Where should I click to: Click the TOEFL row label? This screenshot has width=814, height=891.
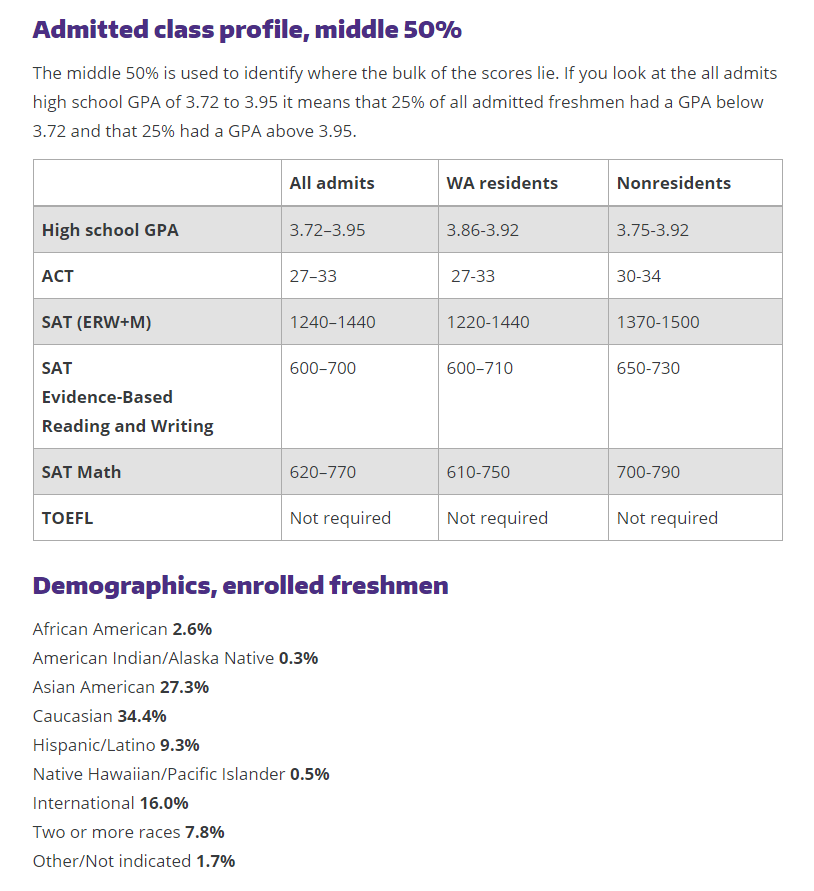67,518
